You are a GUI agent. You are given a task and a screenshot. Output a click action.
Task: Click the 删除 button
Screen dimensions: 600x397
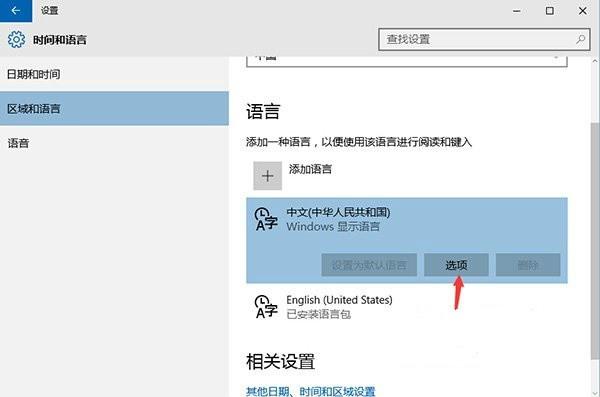click(528, 265)
